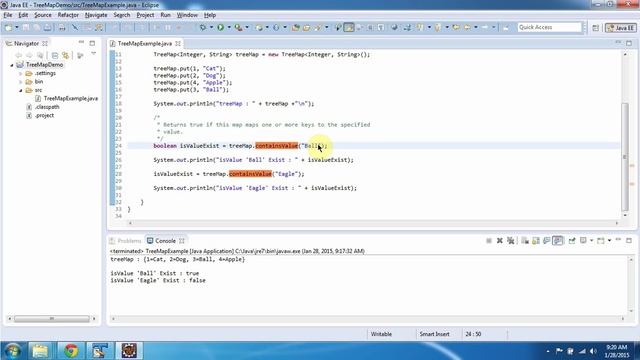Screen dimensions: 640x360
Task: Click the Open Web Browser globe icon
Action: coord(394,28)
